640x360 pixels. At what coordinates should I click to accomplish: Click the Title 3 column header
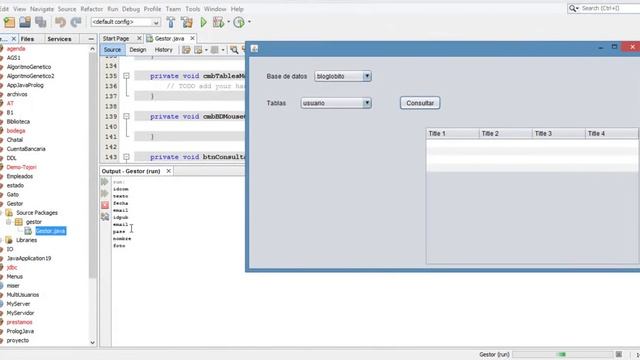(558, 133)
